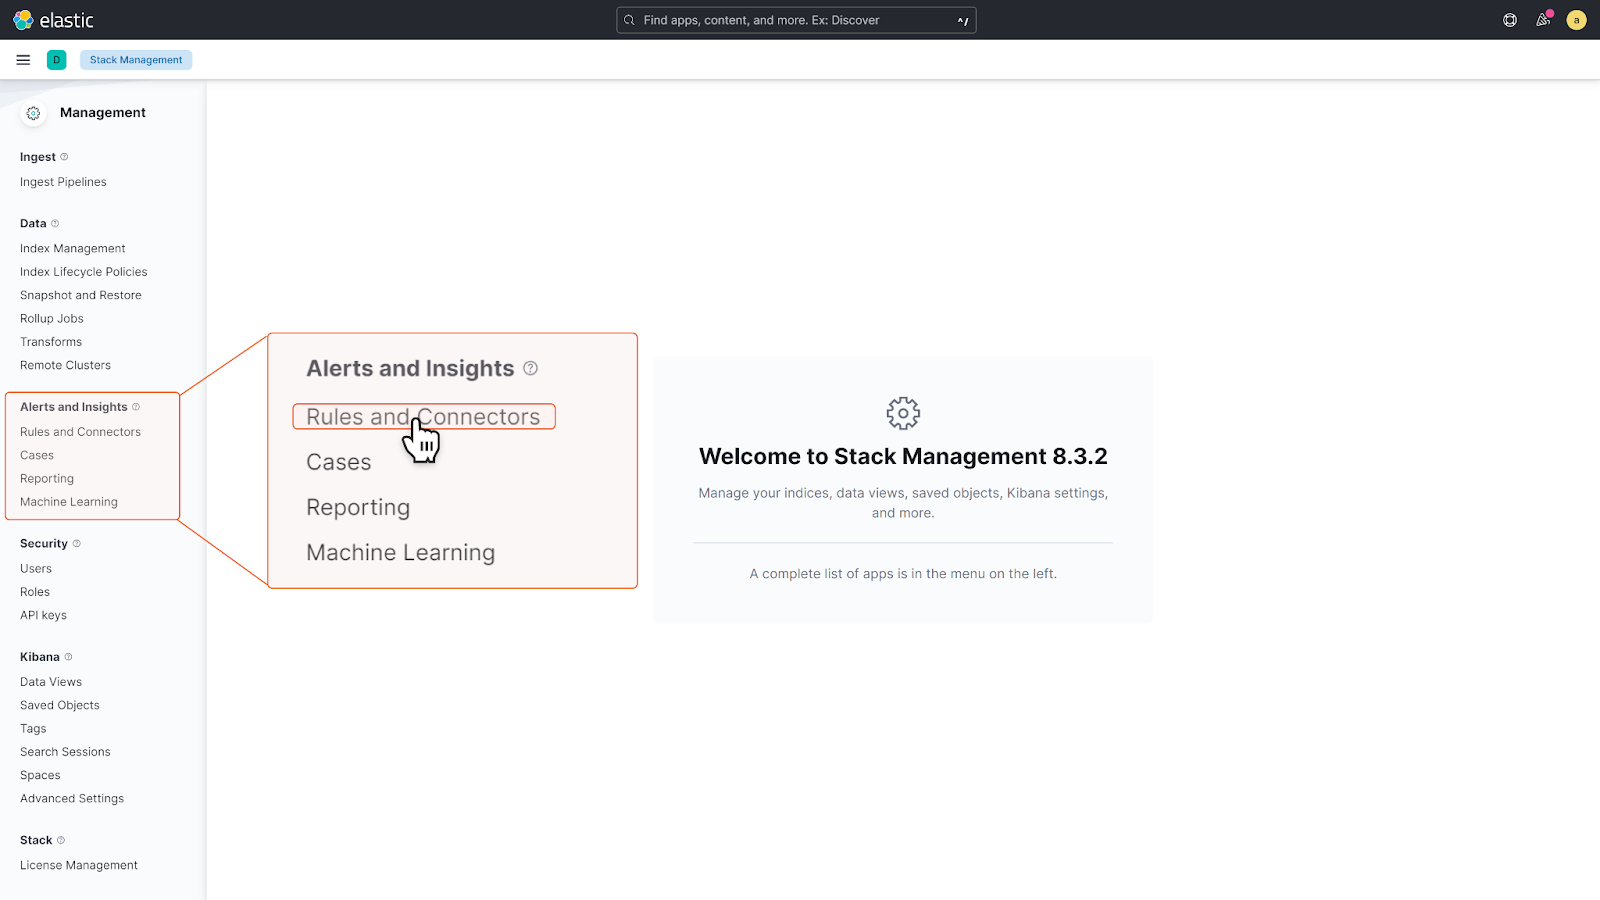Open Rules and Connectors in sidebar
Image resolution: width=1600 pixels, height=900 pixels.
(80, 432)
